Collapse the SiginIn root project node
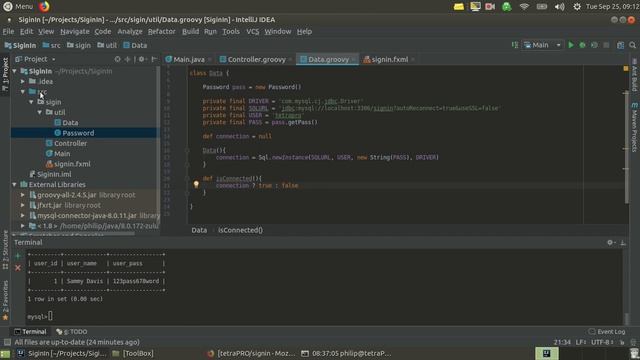This screenshot has height=360, width=640. (x=15, y=71)
